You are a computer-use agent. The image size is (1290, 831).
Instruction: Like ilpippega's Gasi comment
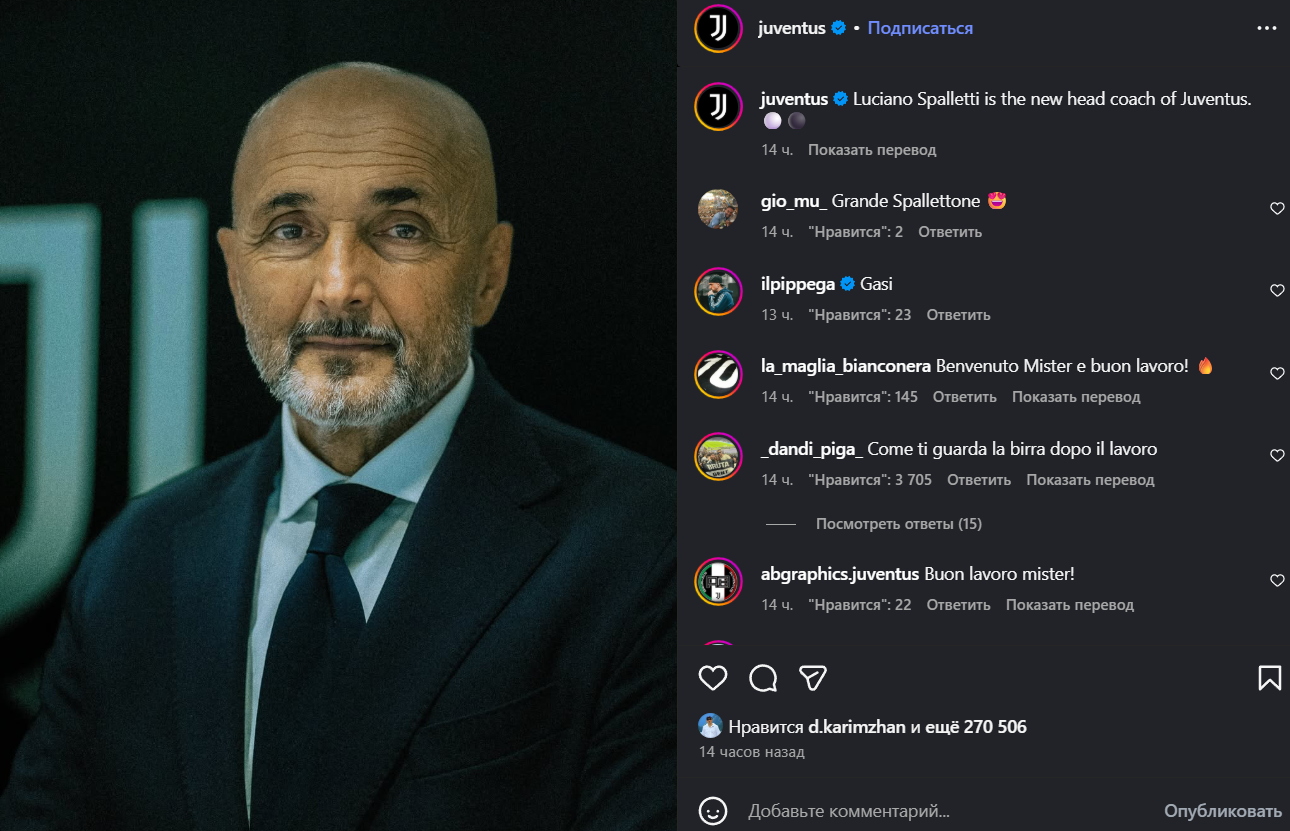[1276, 291]
